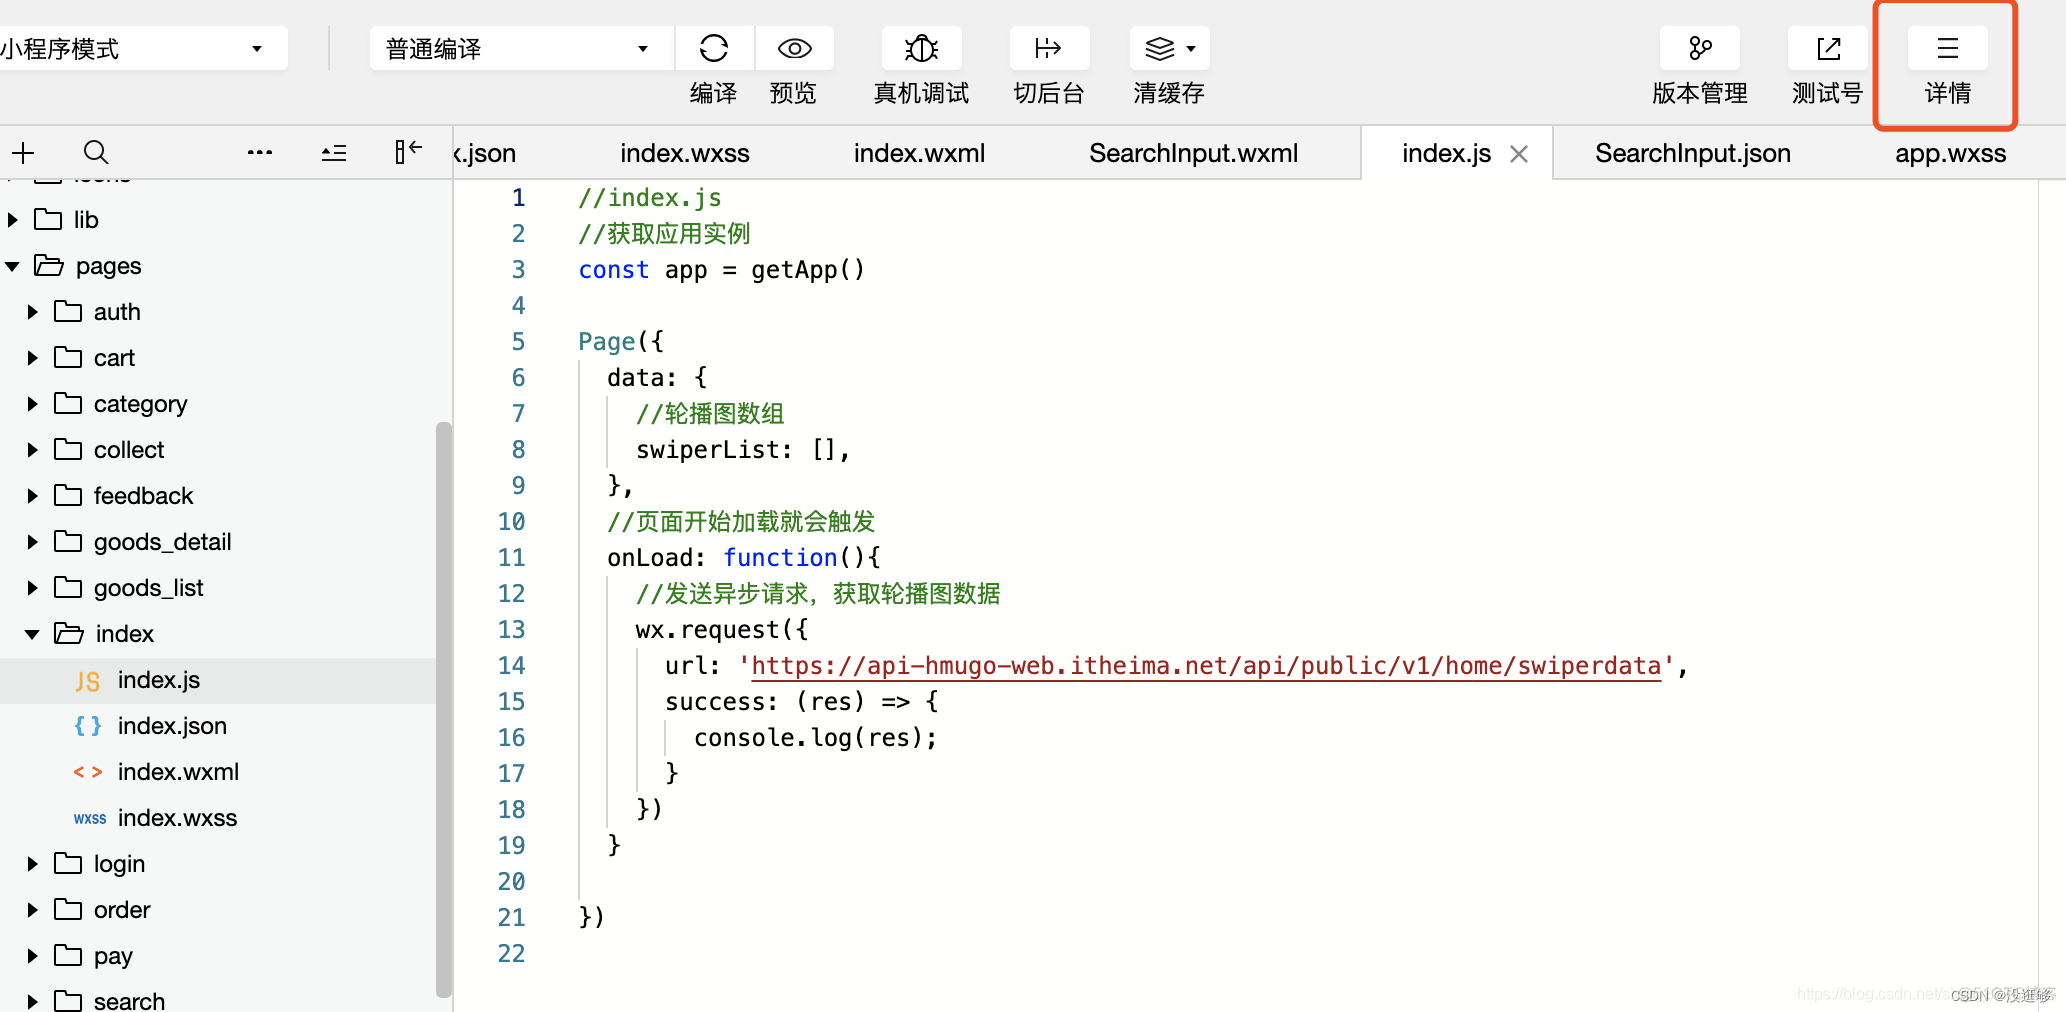The height and width of the screenshot is (1012, 2066).
Task: Select index.wxml in the file tree
Action: 178,772
